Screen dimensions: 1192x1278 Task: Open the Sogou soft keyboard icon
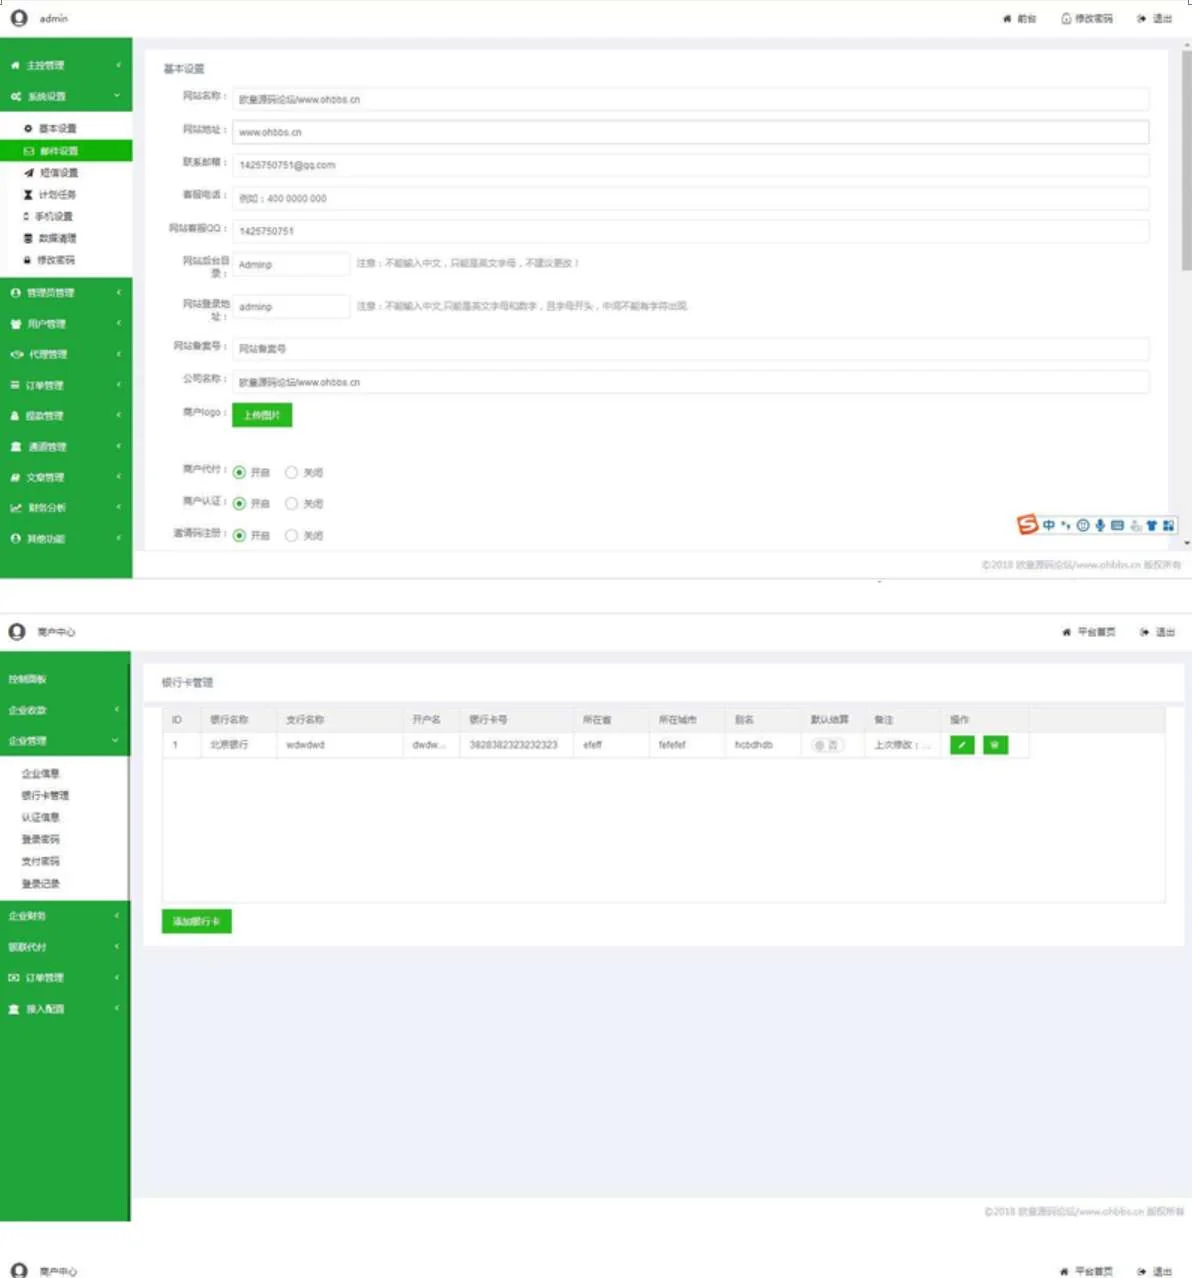pos(1117,525)
